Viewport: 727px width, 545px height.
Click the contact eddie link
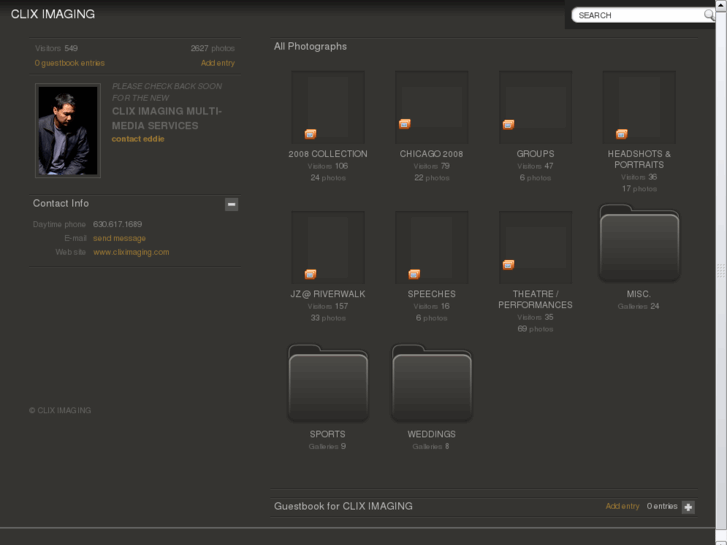point(138,139)
